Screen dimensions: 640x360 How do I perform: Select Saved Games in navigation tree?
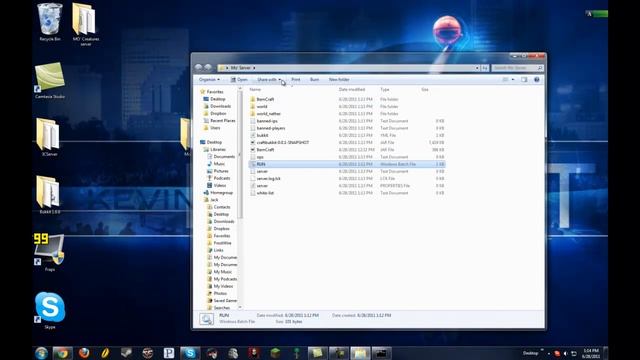click(x=222, y=300)
